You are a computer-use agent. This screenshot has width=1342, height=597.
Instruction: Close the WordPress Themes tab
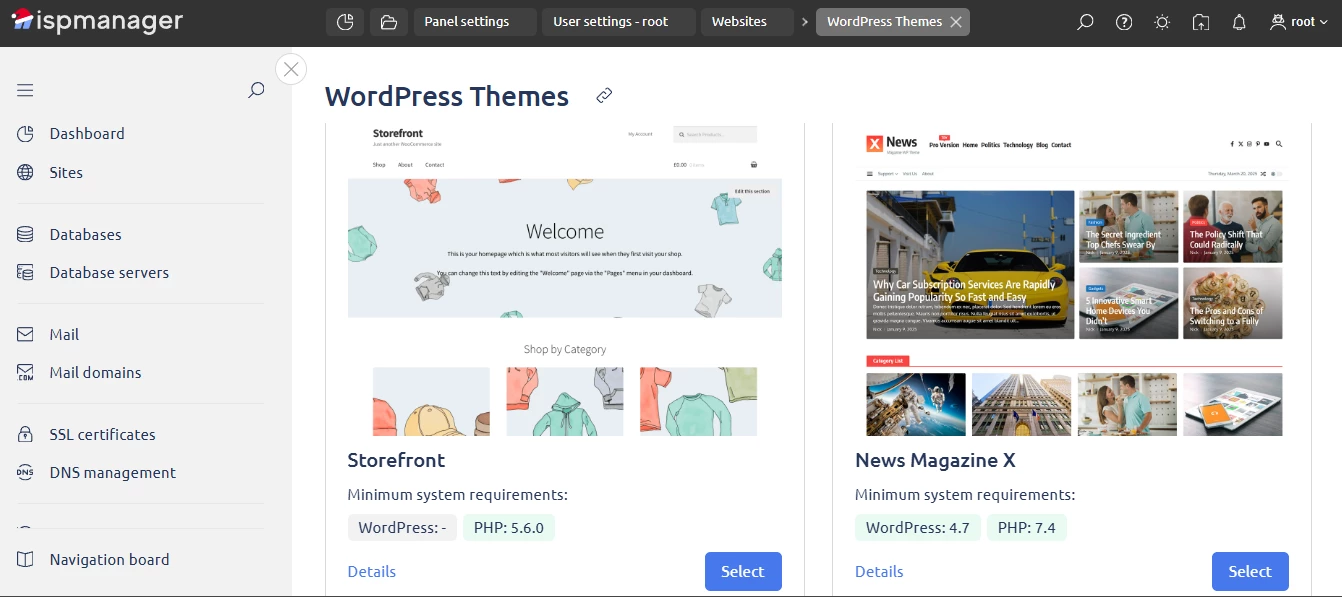(955, 21)
